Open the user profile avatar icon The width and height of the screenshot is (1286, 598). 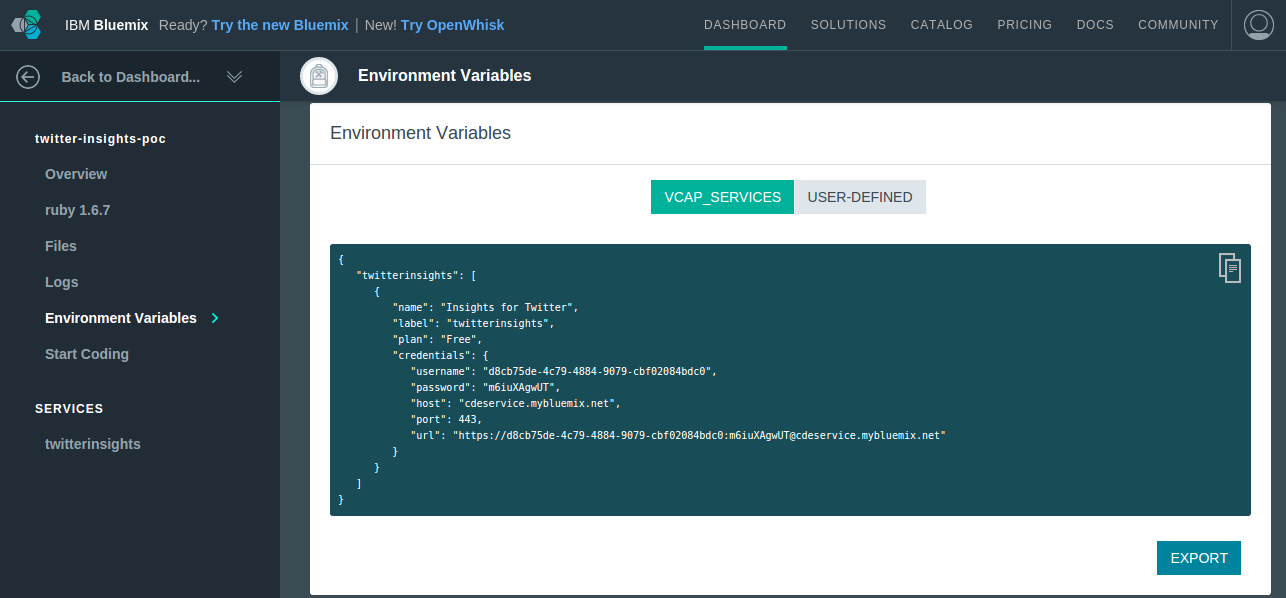(x=1258, y=25)
